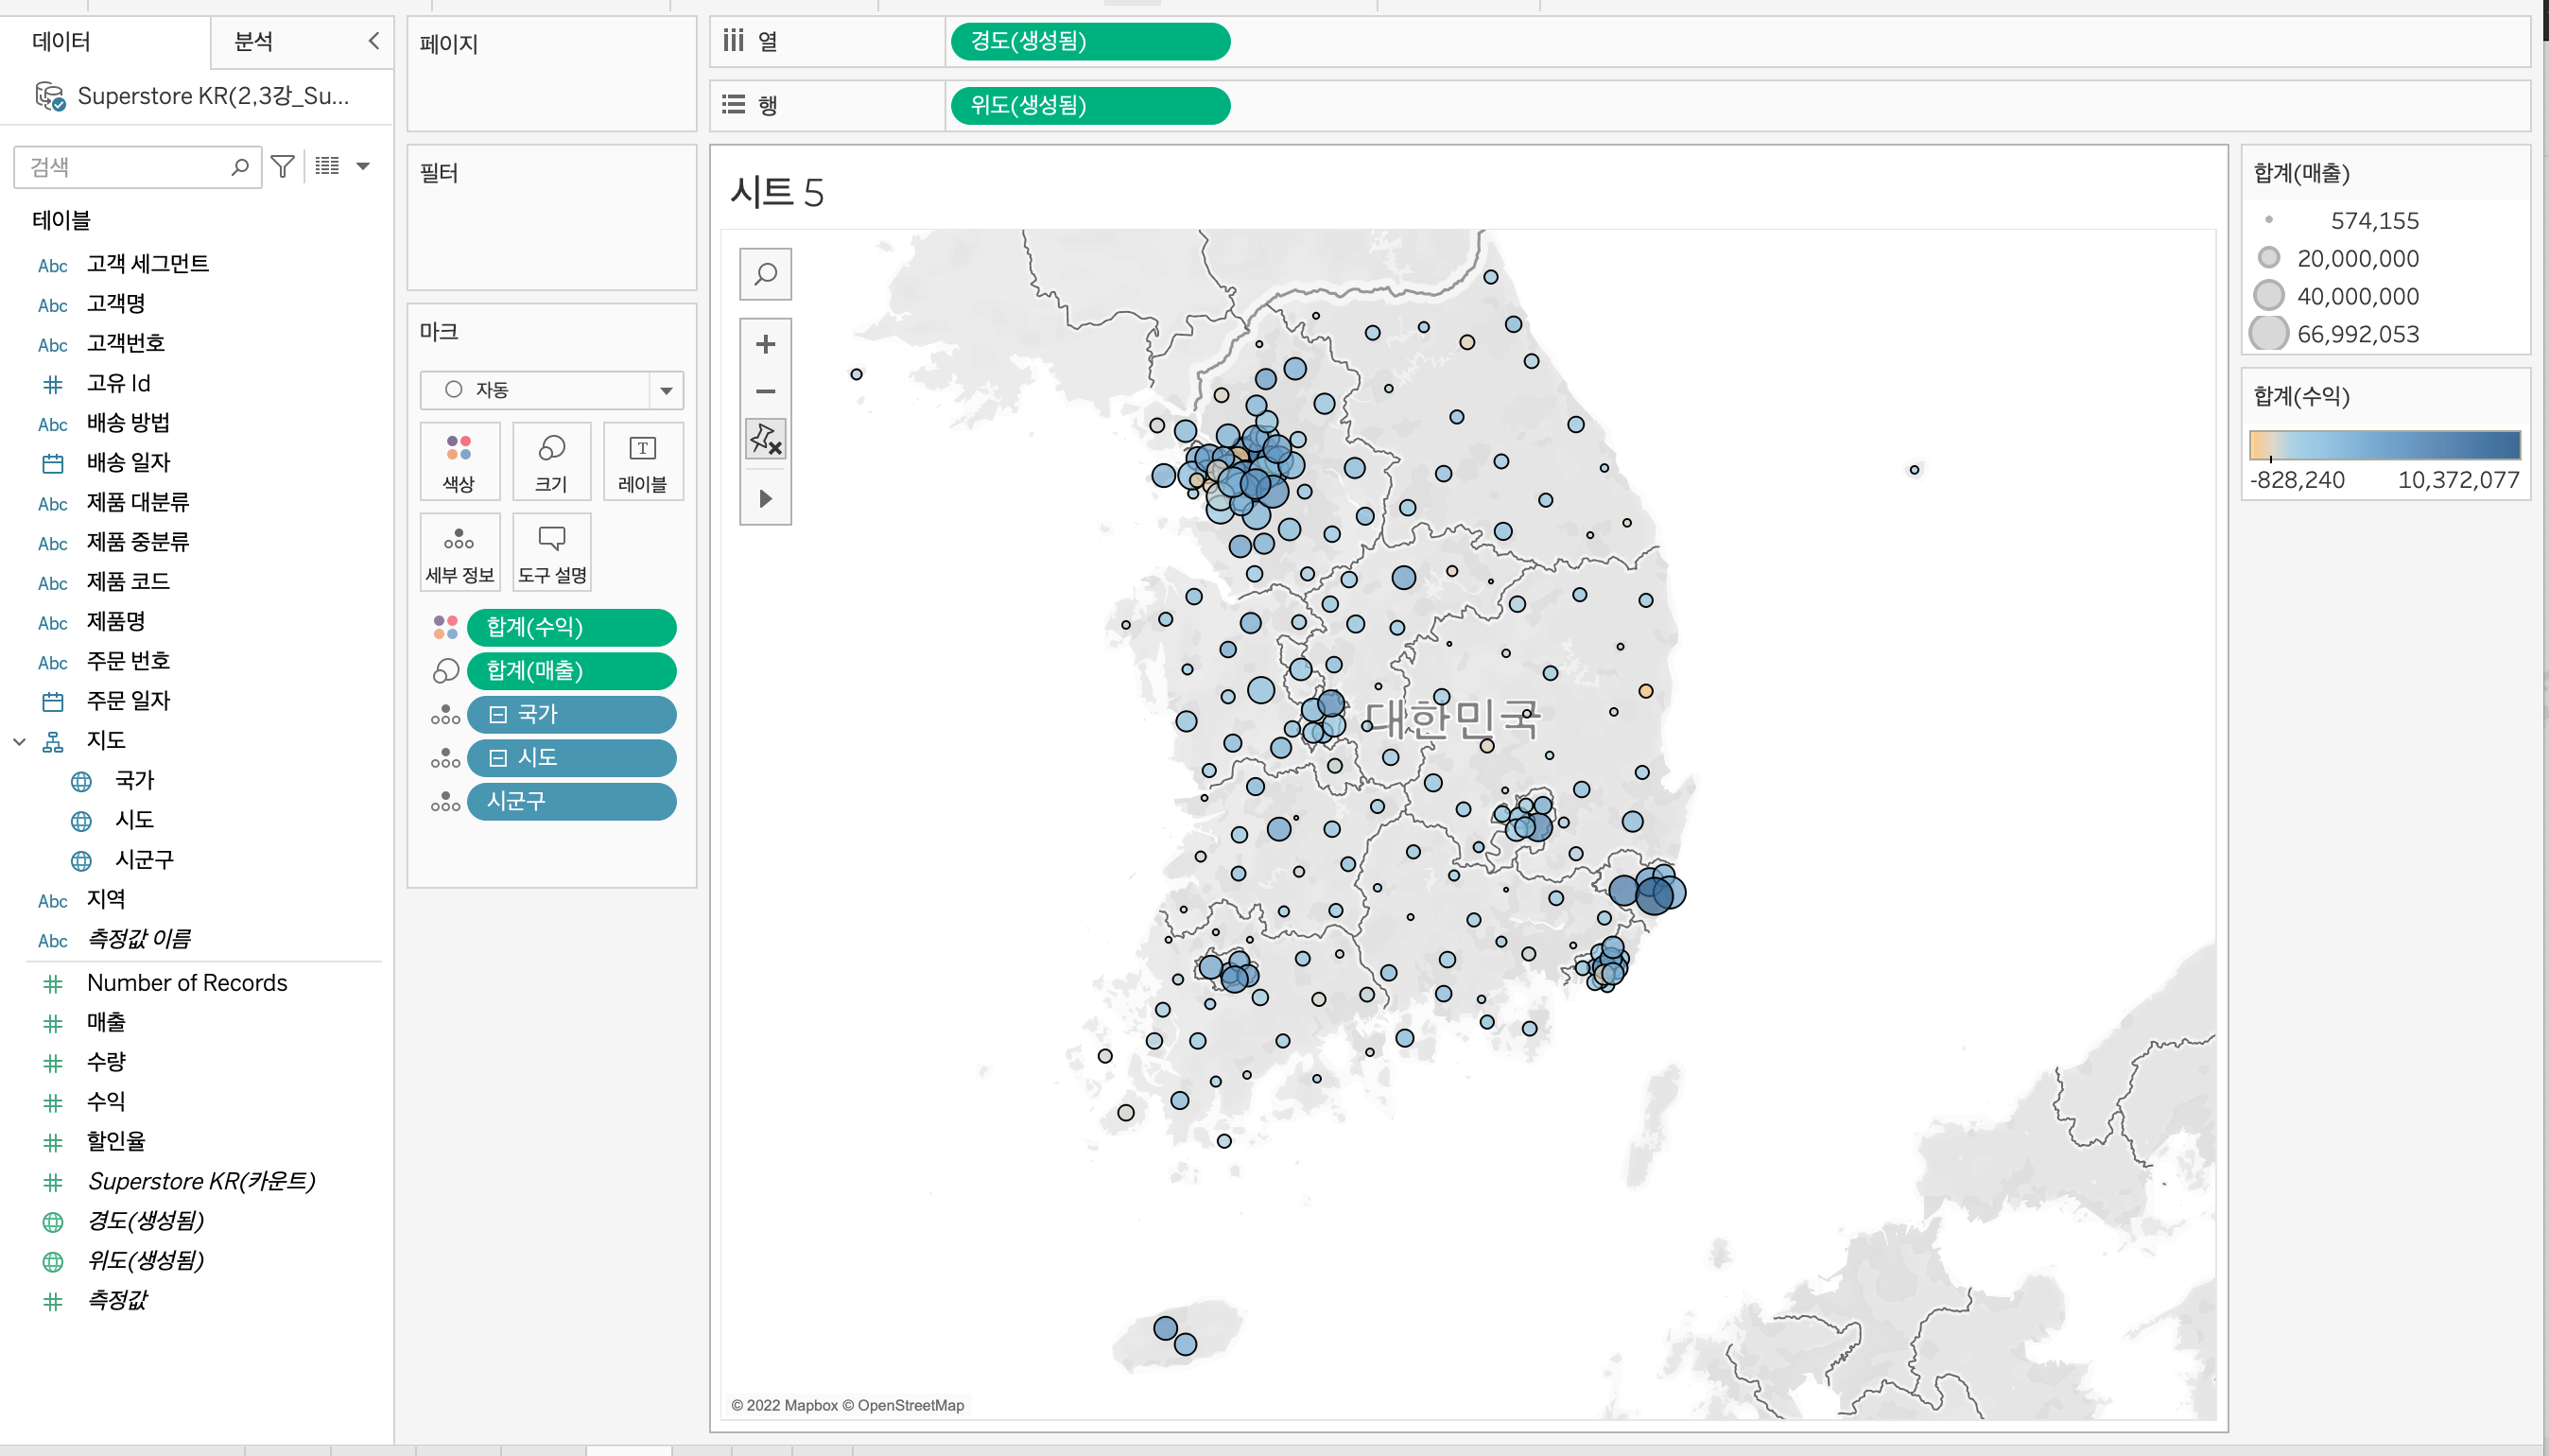Open the 색상 color mark card

[x=459, y=461]
